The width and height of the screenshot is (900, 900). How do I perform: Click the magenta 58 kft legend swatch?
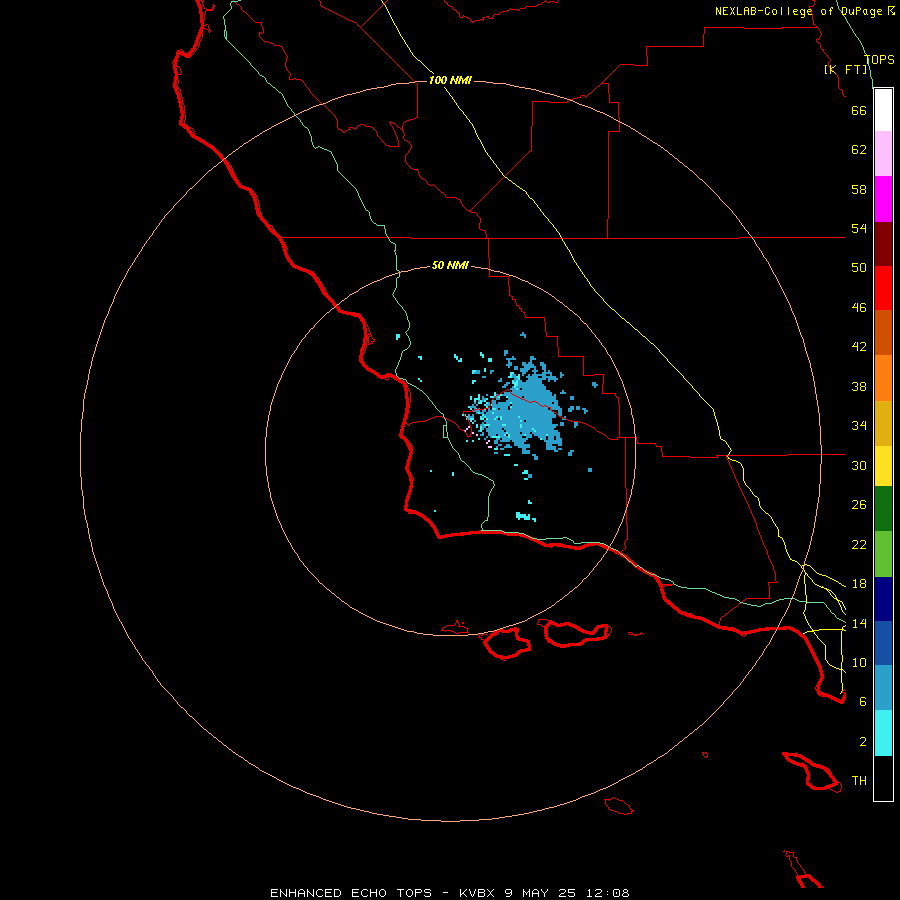(x=883, y=199)
